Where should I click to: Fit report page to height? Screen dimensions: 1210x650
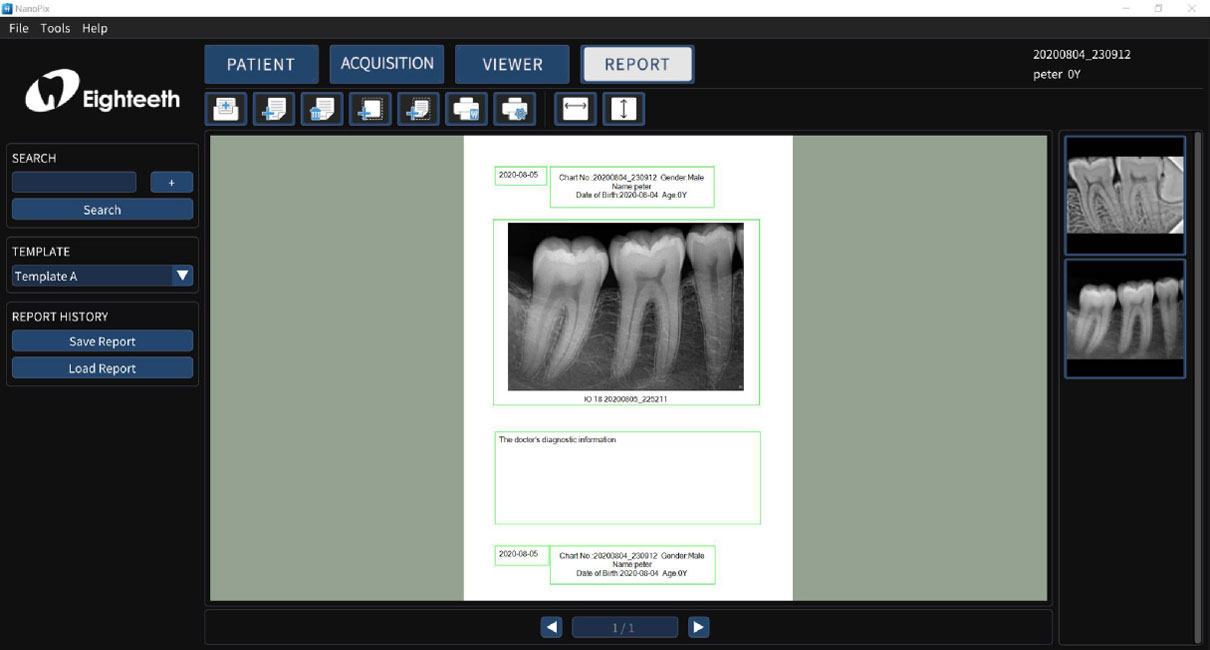click(x=623, y=109)
